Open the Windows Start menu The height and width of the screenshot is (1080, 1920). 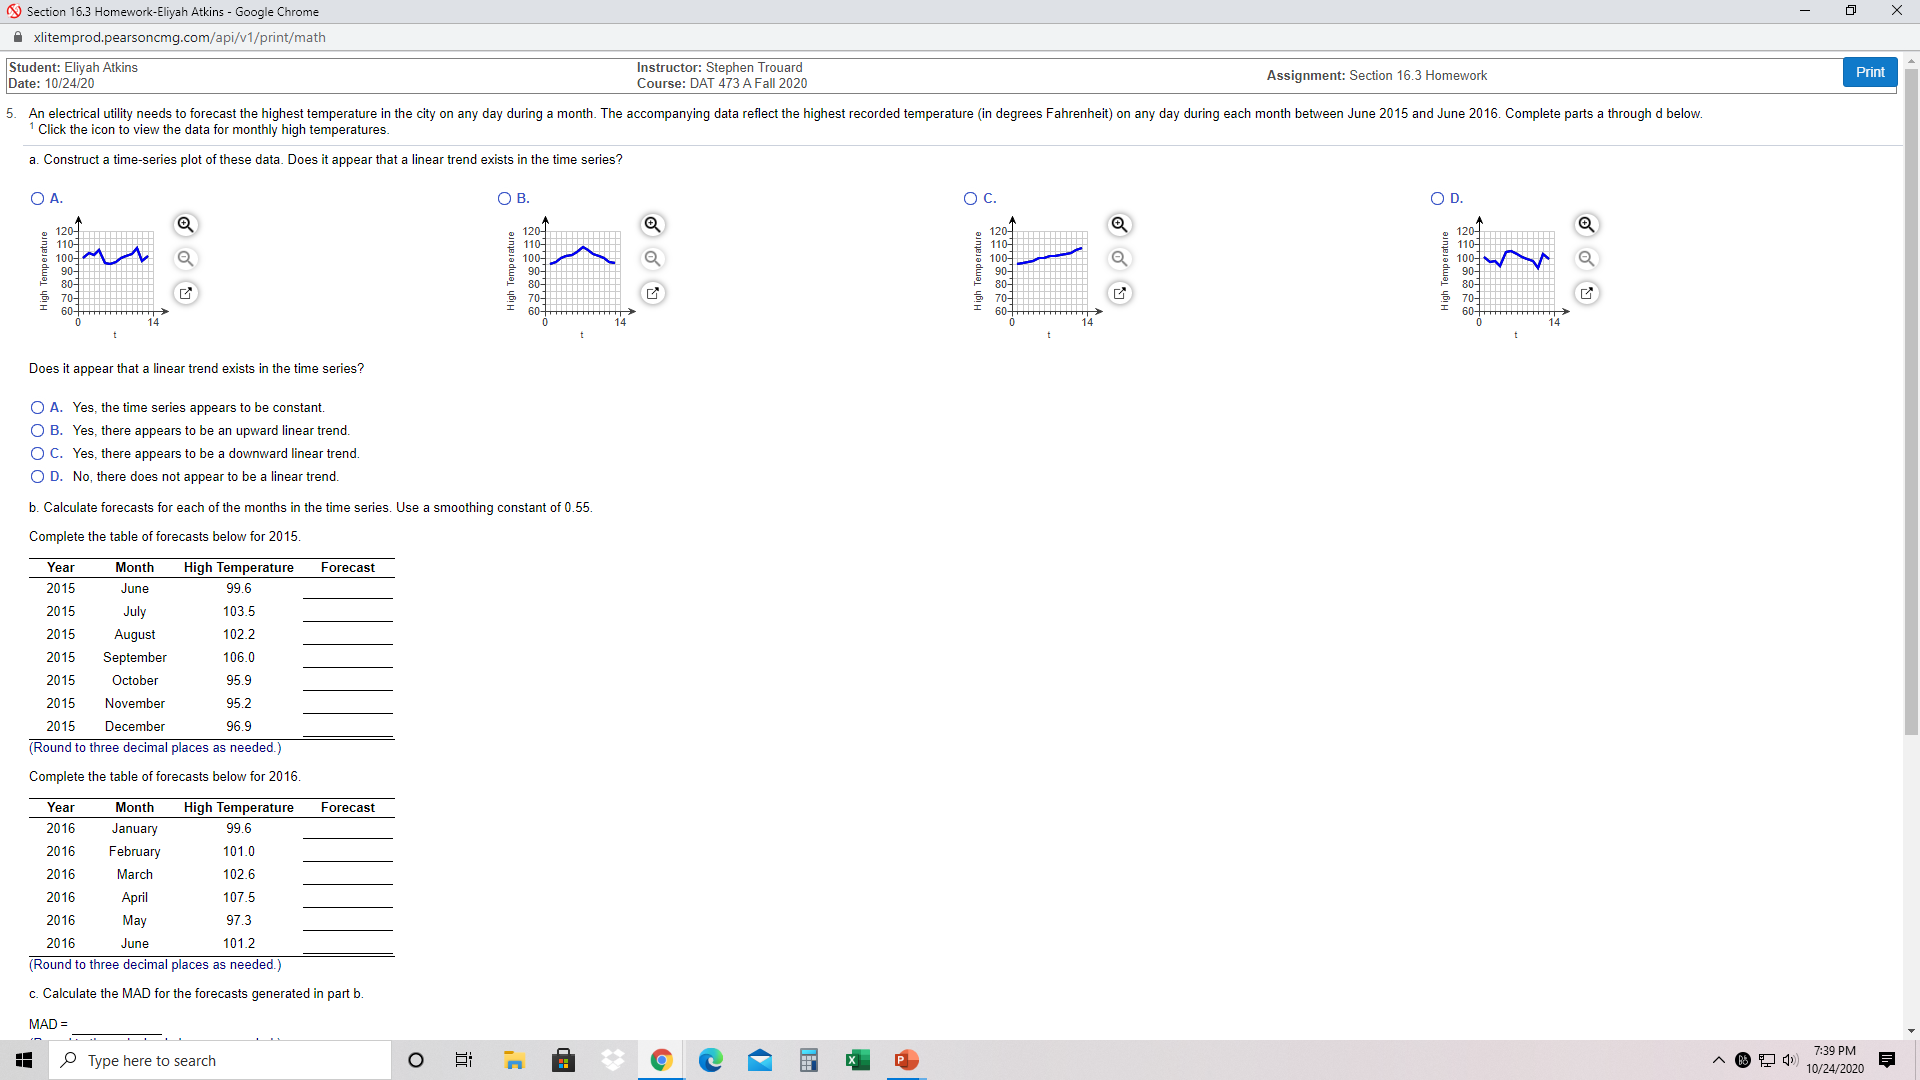pos(23,1060)
